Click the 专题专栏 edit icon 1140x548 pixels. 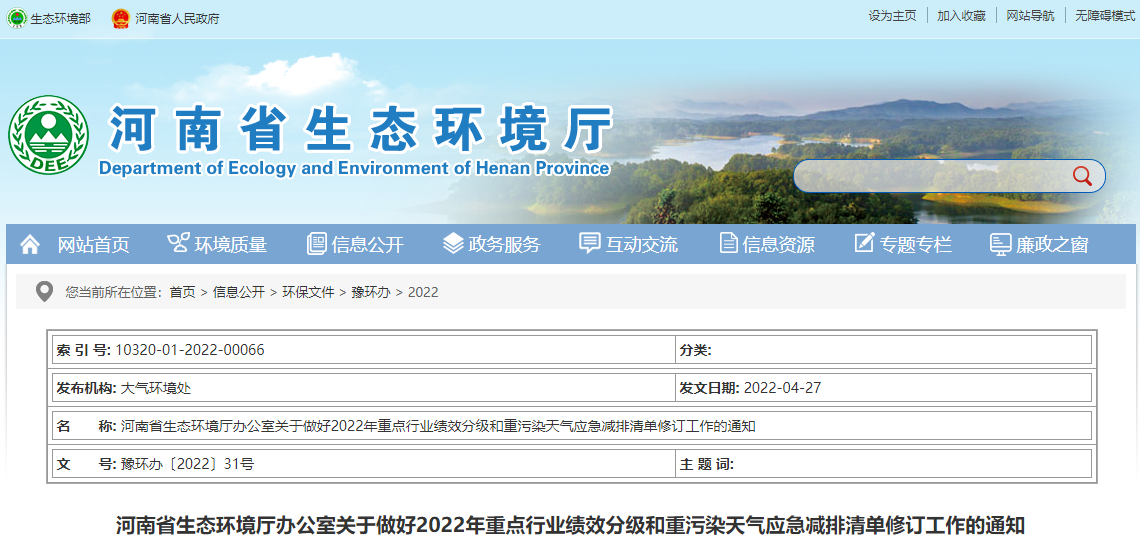point(864,243)
